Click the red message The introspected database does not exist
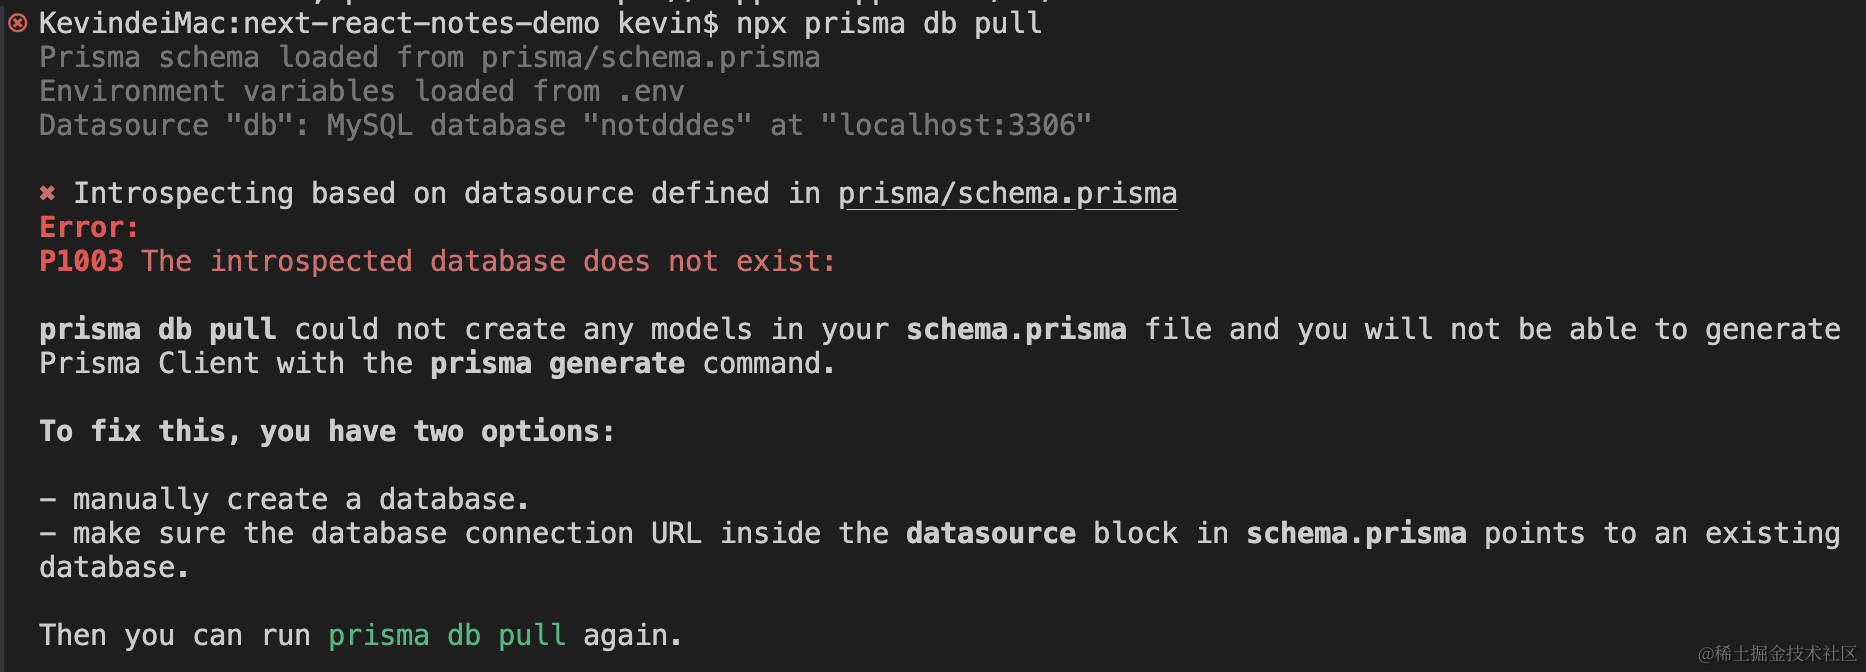 tap(488, 261)
